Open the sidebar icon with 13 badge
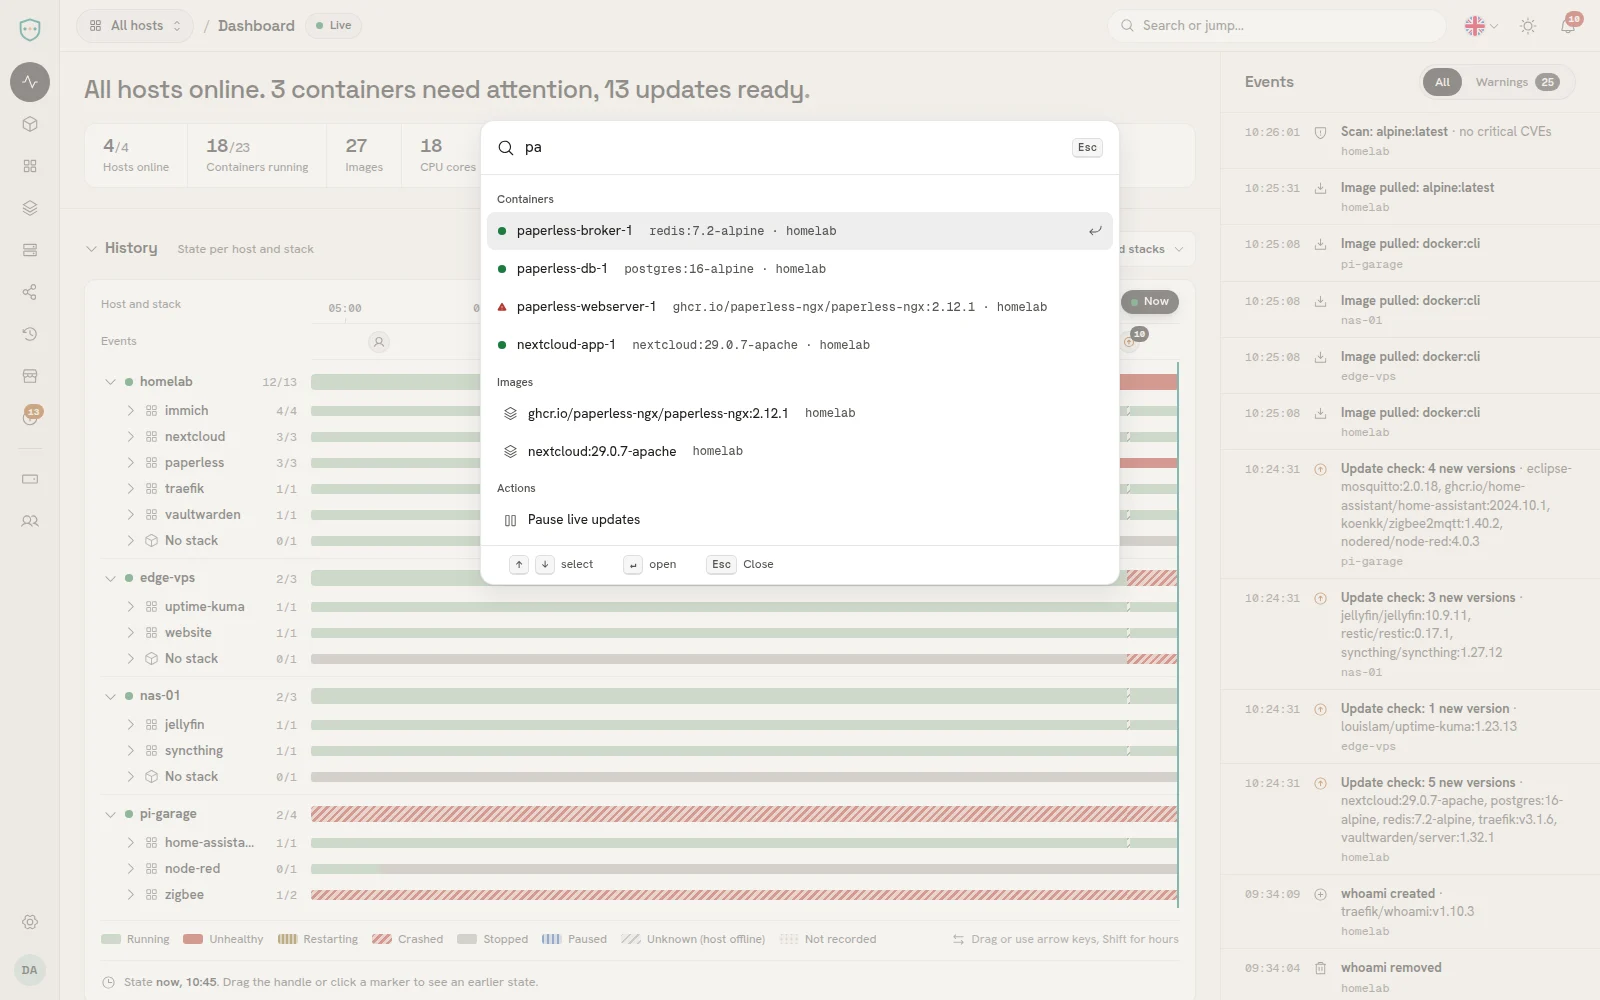The height and width of the screenshot is (1000, 1600). click(x=30, y=417)
